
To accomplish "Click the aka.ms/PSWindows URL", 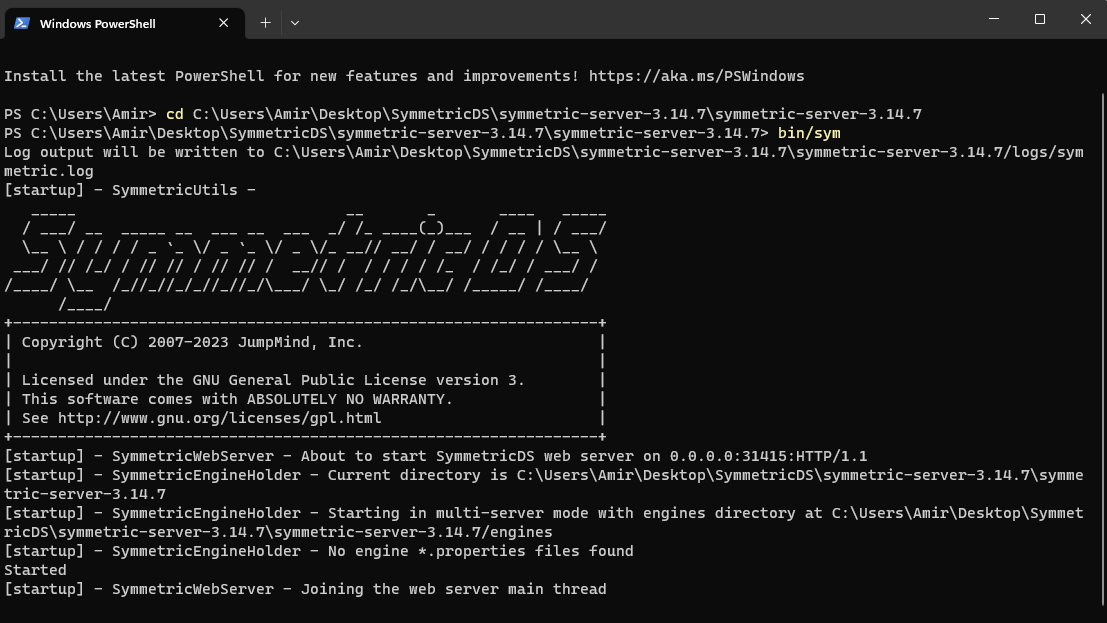I will click(696, 76).
